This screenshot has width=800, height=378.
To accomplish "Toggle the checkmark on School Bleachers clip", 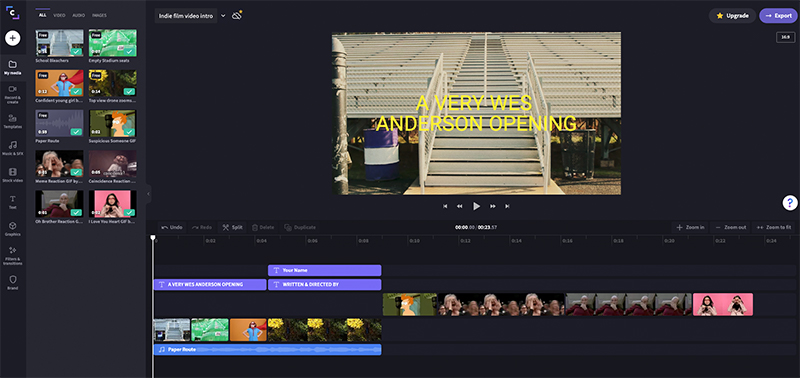I will [x=77, y=51].
